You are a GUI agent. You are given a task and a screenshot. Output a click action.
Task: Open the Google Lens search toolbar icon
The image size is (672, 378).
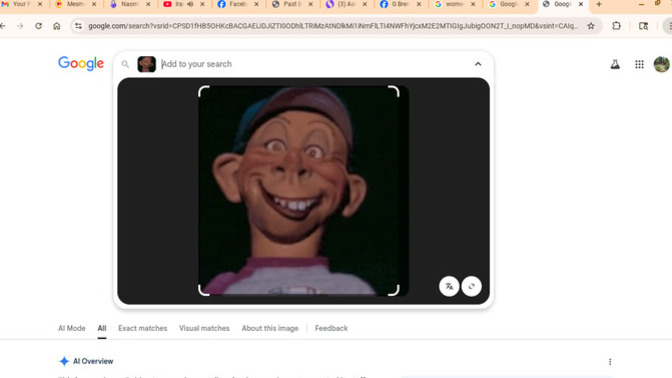pyautogui.click(x=643, y=26)
